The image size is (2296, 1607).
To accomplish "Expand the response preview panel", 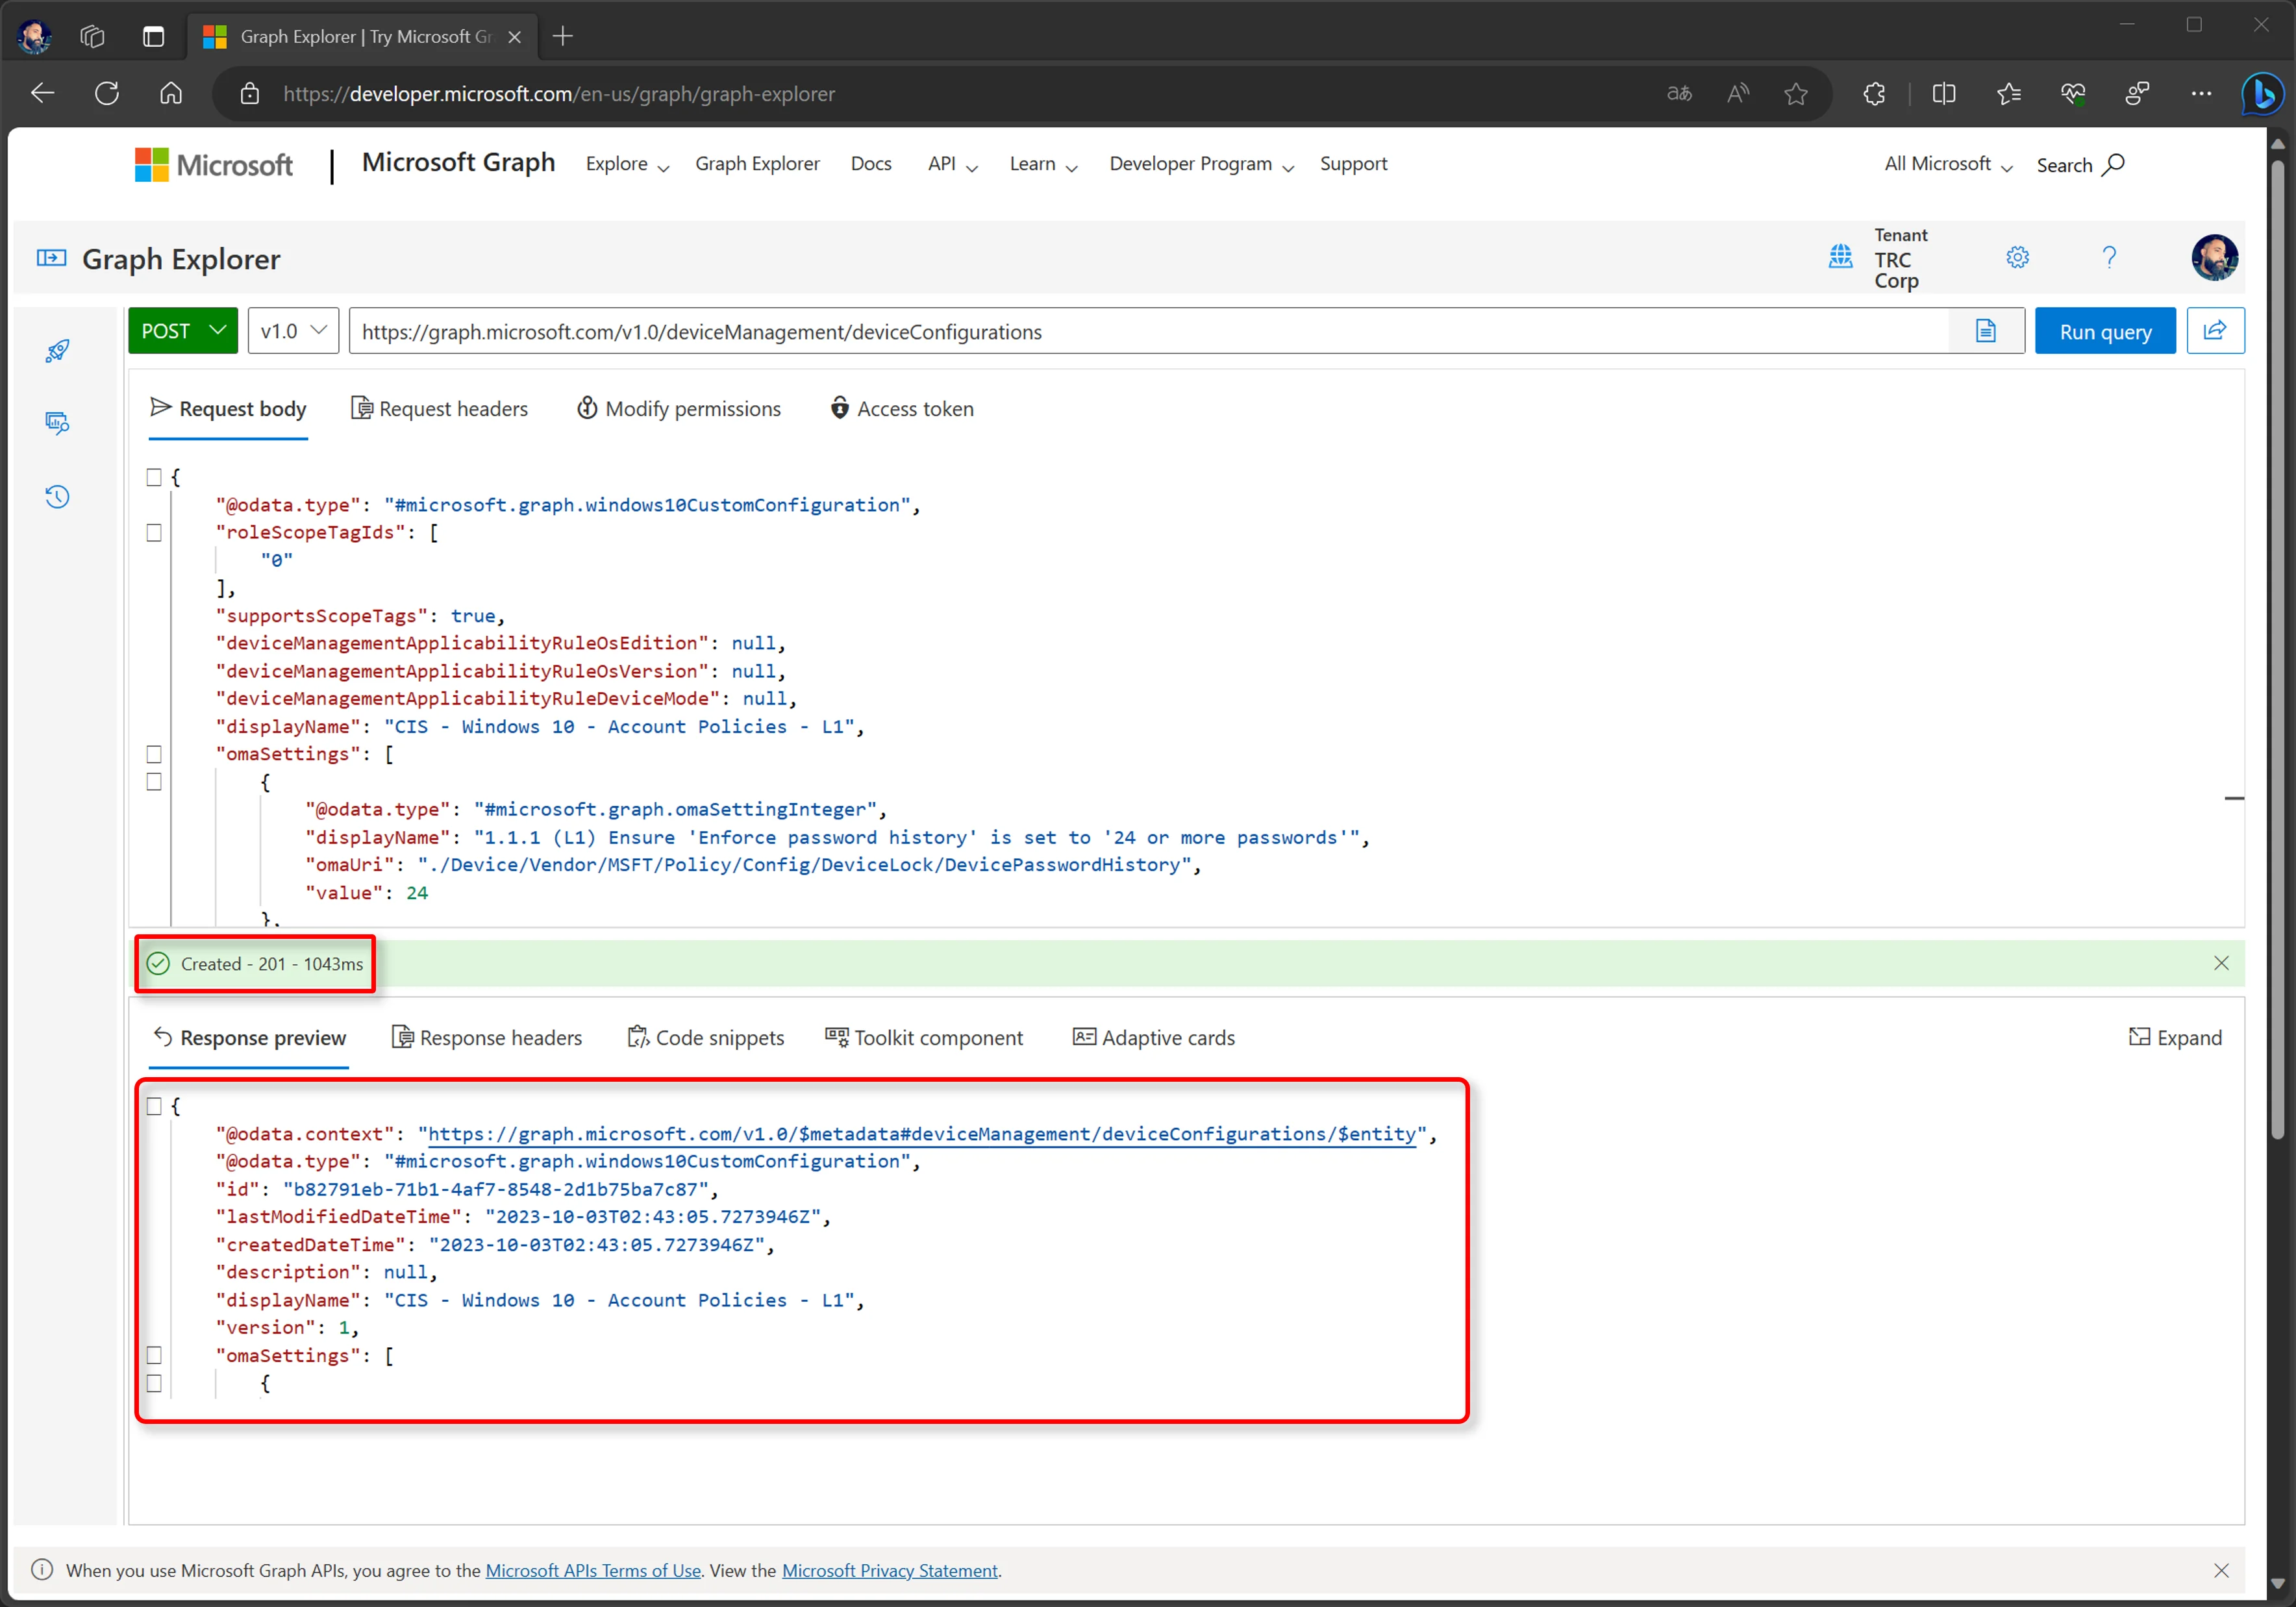I will point(2175,1038).
